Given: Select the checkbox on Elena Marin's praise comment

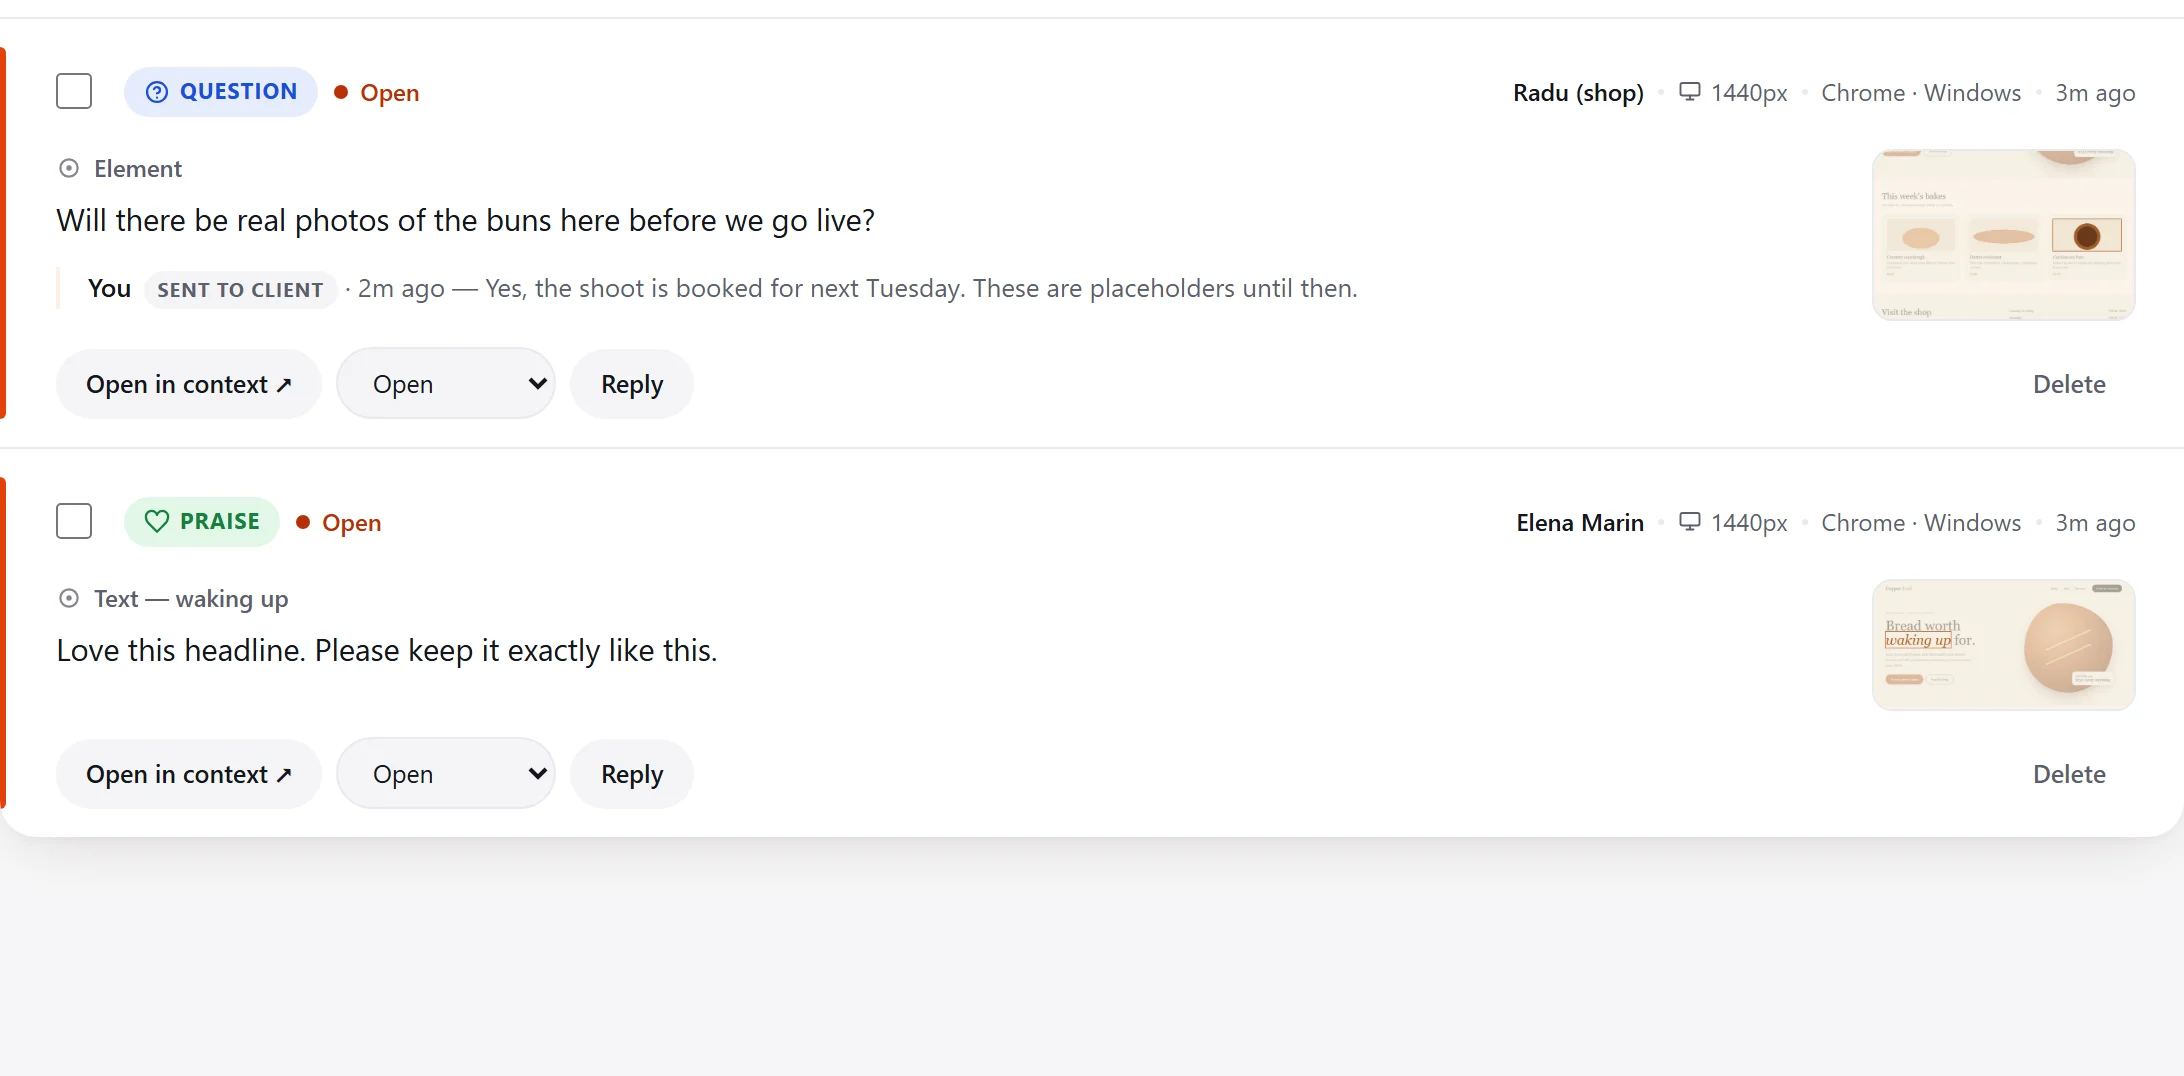Looking at the screenshot, I should click(x=74, y=521).
